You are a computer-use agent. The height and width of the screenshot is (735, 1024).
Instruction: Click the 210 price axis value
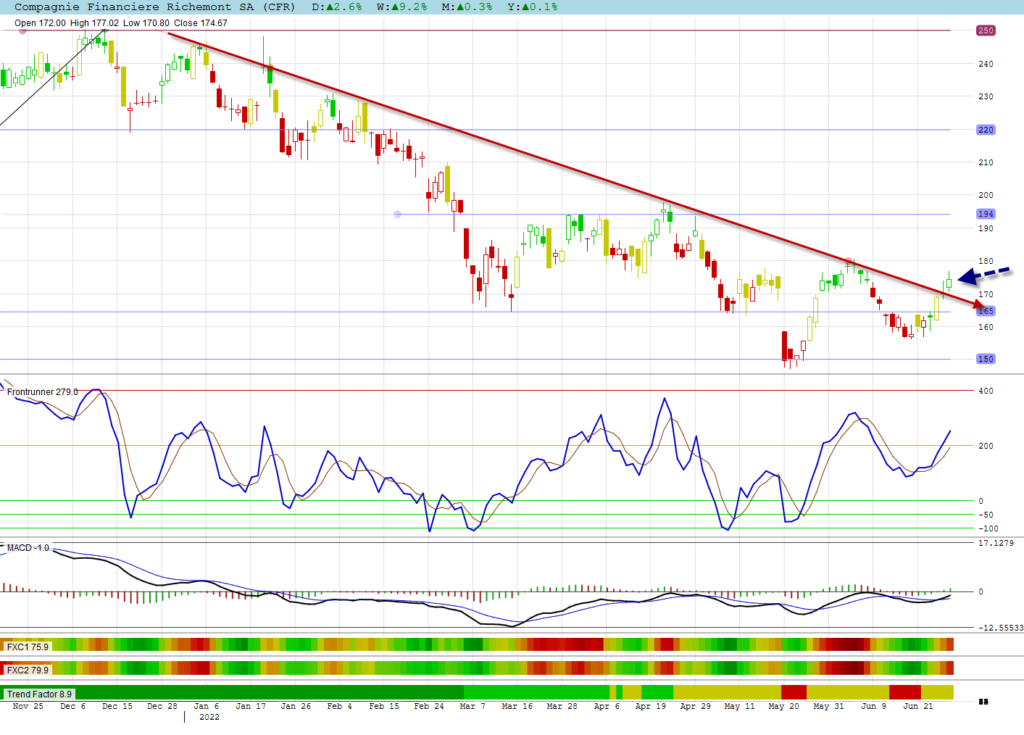tap(985, 163)
